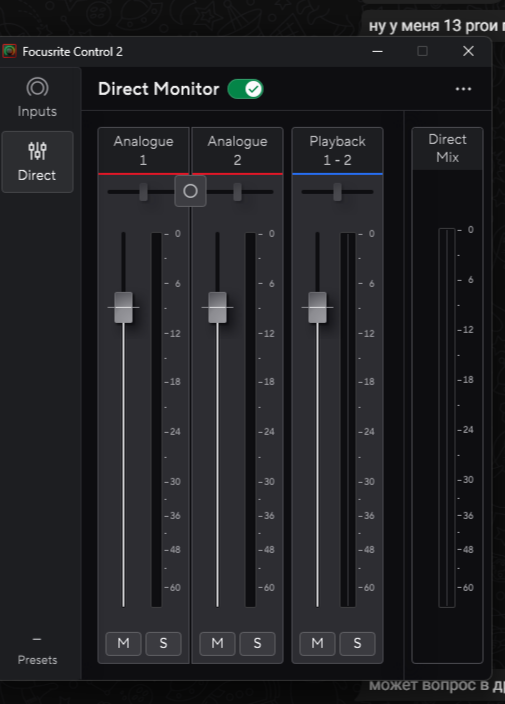
Task: Click the Playback 1 - 2 channel label
Action: point(338,150)
